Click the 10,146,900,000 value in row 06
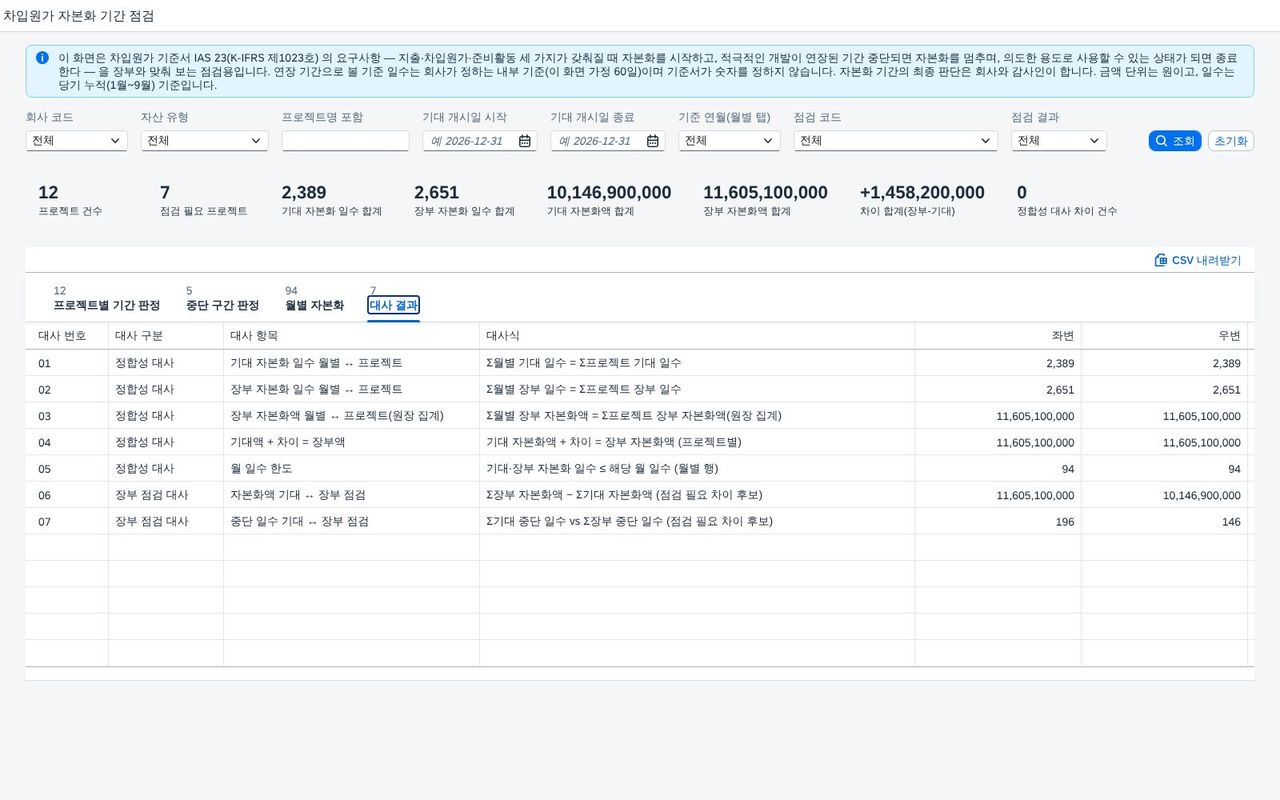This screenshot has height=800, width=1280. (x=1201, y=495)
